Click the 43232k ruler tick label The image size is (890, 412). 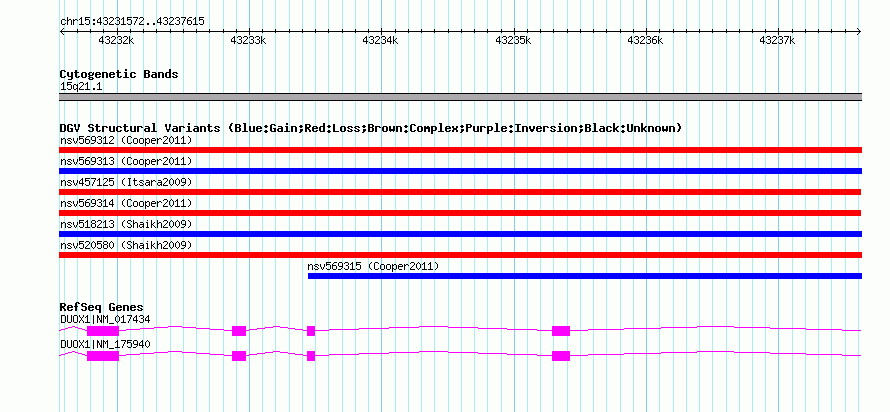[x=116, y=40]
